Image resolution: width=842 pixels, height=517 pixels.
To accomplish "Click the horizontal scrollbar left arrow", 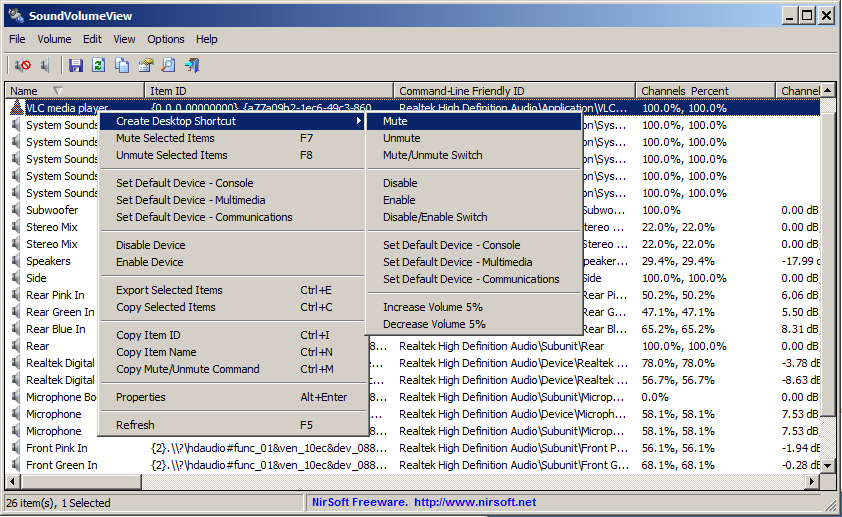I will (13, 482).
